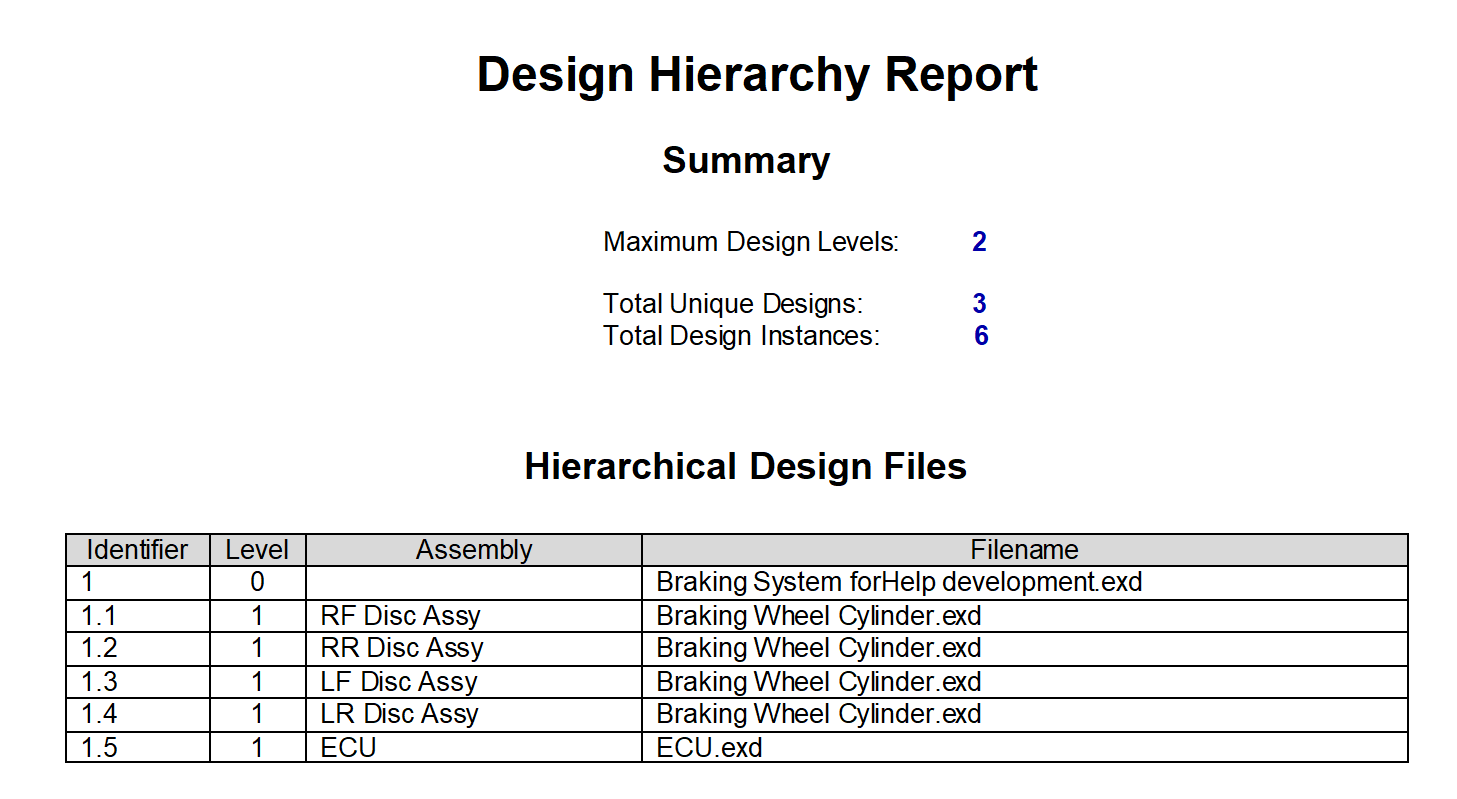Image resolution: width=1457 pixels, height=799 pixels.
Task: Click the LF Disc Assy cell
Action: tap(474, 682)
